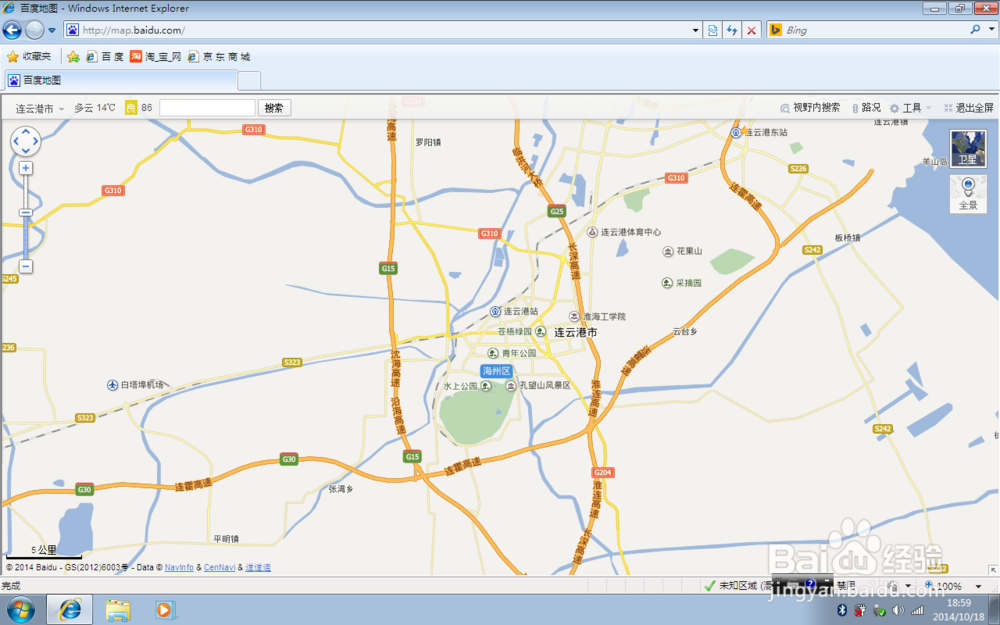Screen dimensions: 1000x625
Task: Click the address bar with map.baidu.com
Action: tap(376, 30)
